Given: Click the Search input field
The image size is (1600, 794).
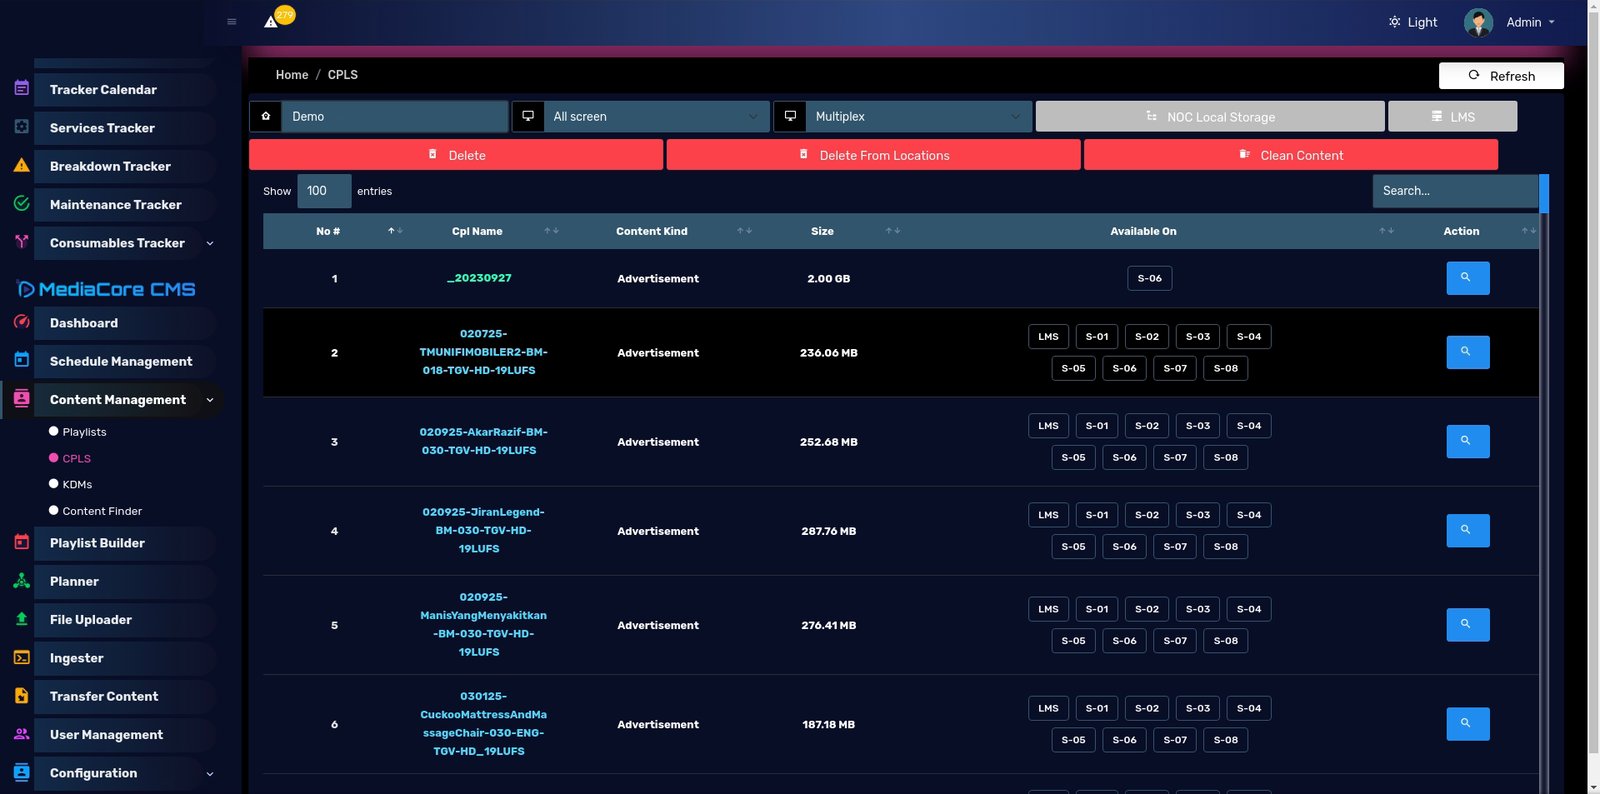Looking at the screenshot, I should click(x=1454, y=191).
